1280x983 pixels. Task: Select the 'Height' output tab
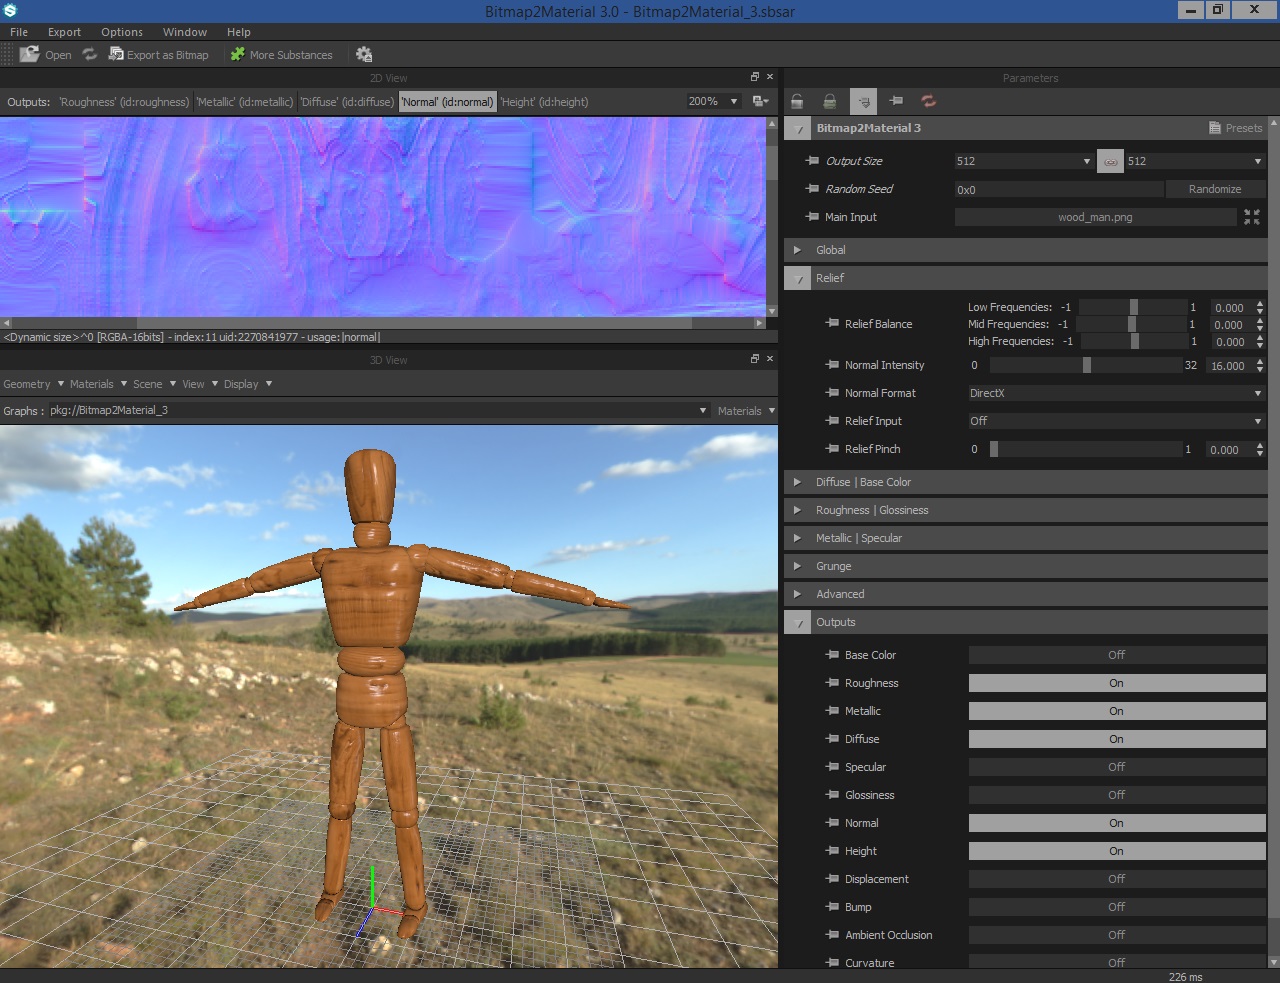tap(544, 102)
